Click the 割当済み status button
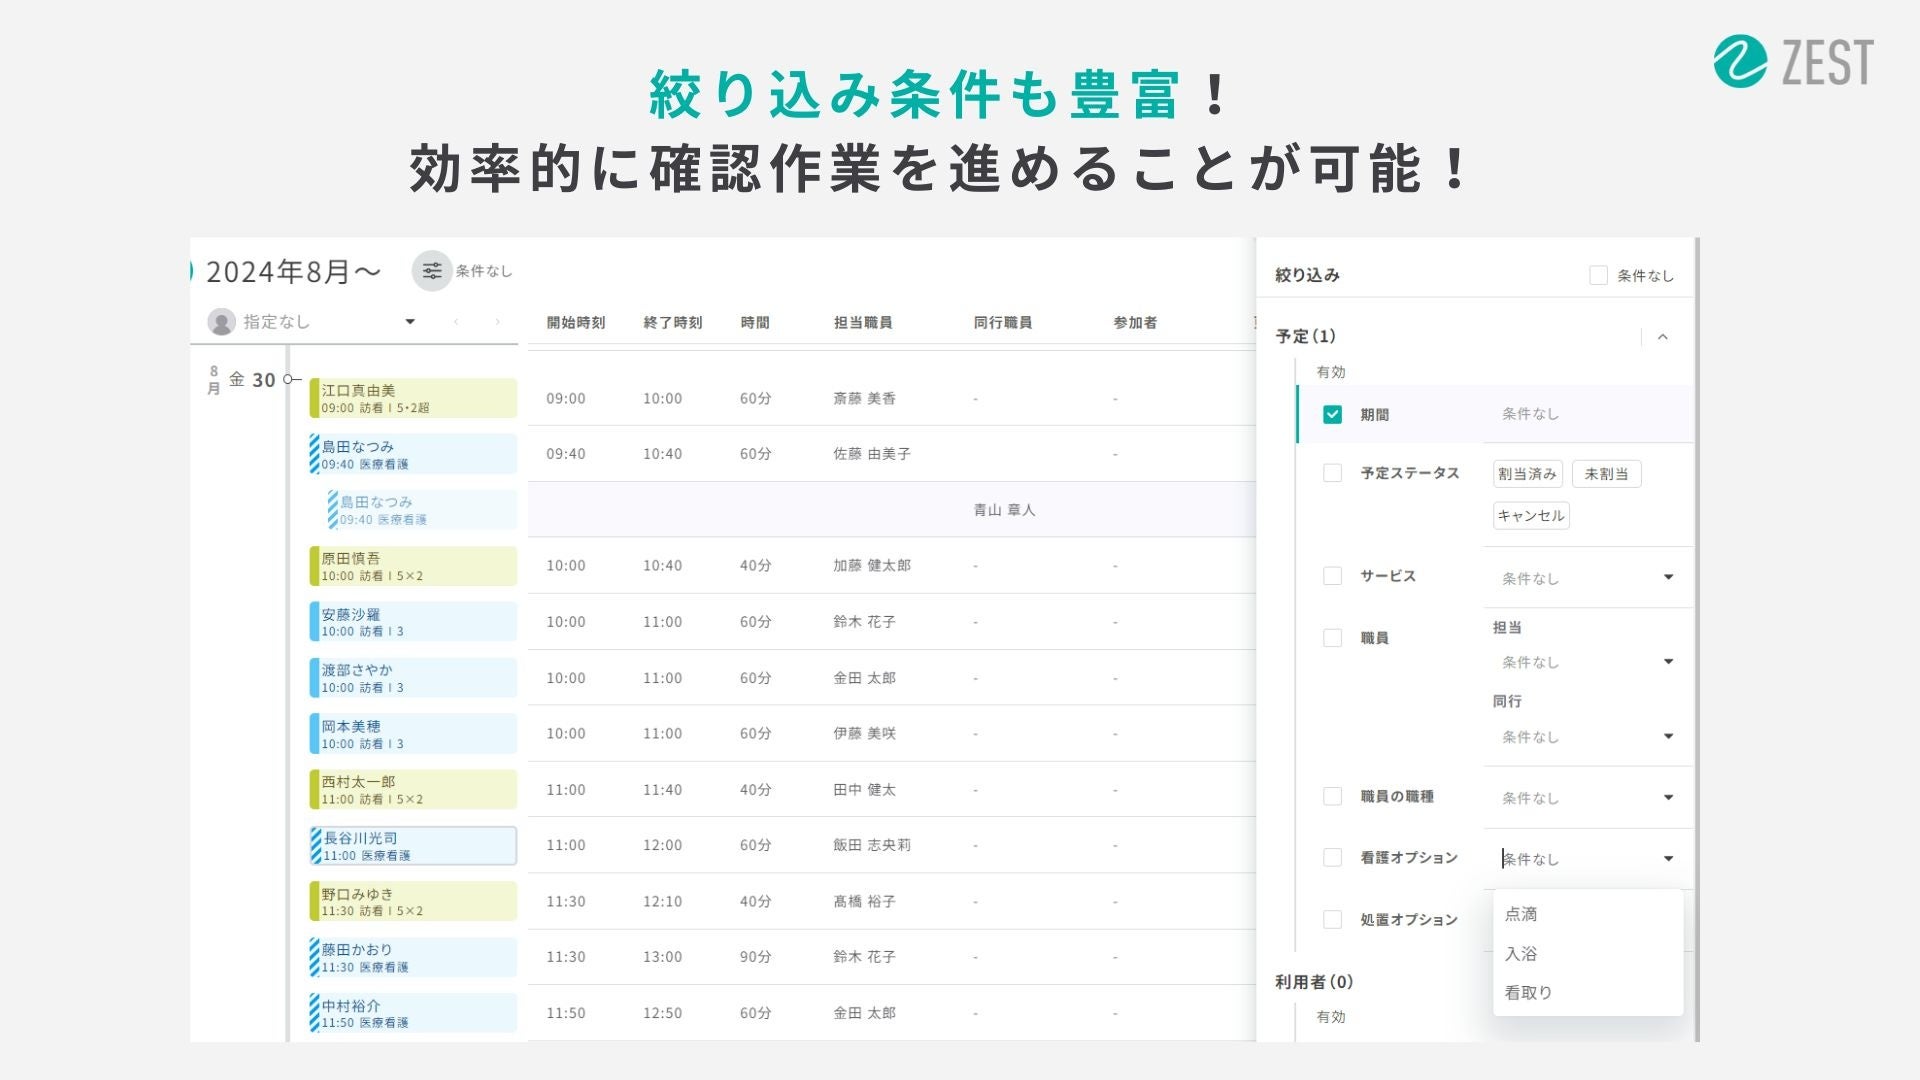 pos(1527,474)
